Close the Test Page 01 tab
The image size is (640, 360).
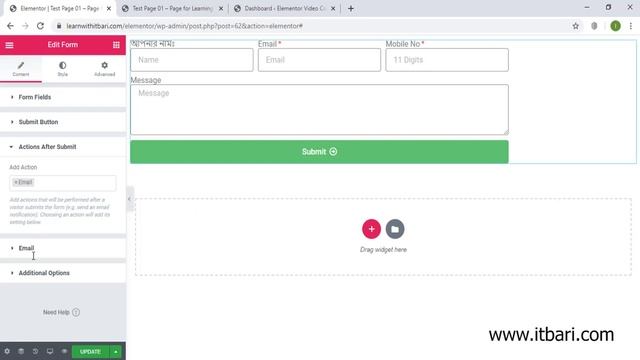pyautogui.click(x=221, y=9)
